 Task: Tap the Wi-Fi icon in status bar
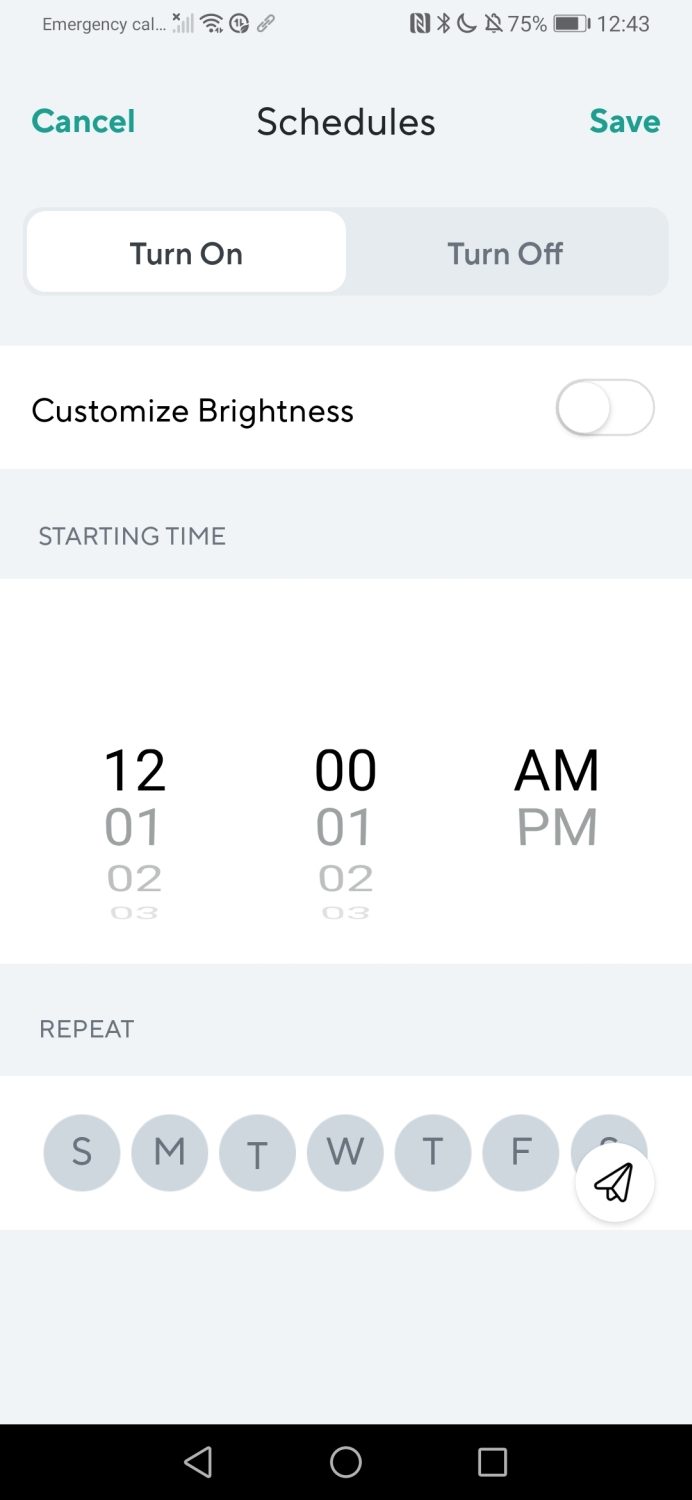pyautogui.click(x=211, y=23)
